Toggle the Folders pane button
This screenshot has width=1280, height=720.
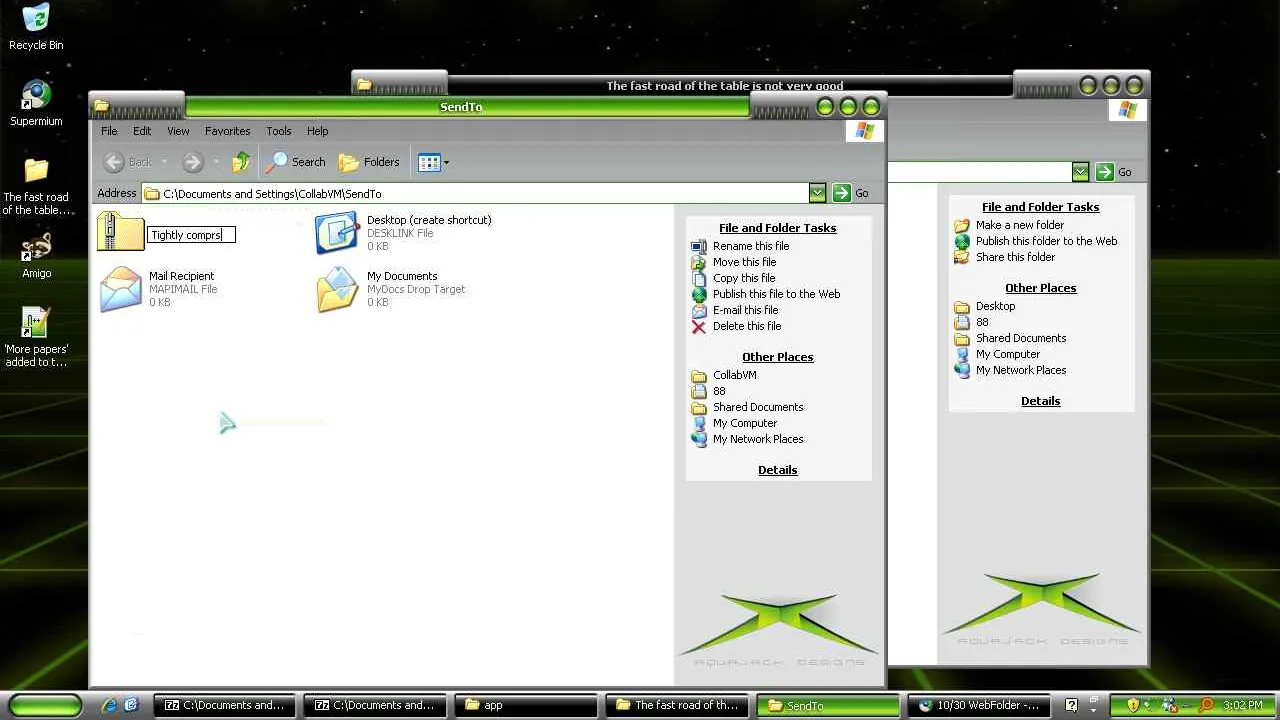[369, 162]
